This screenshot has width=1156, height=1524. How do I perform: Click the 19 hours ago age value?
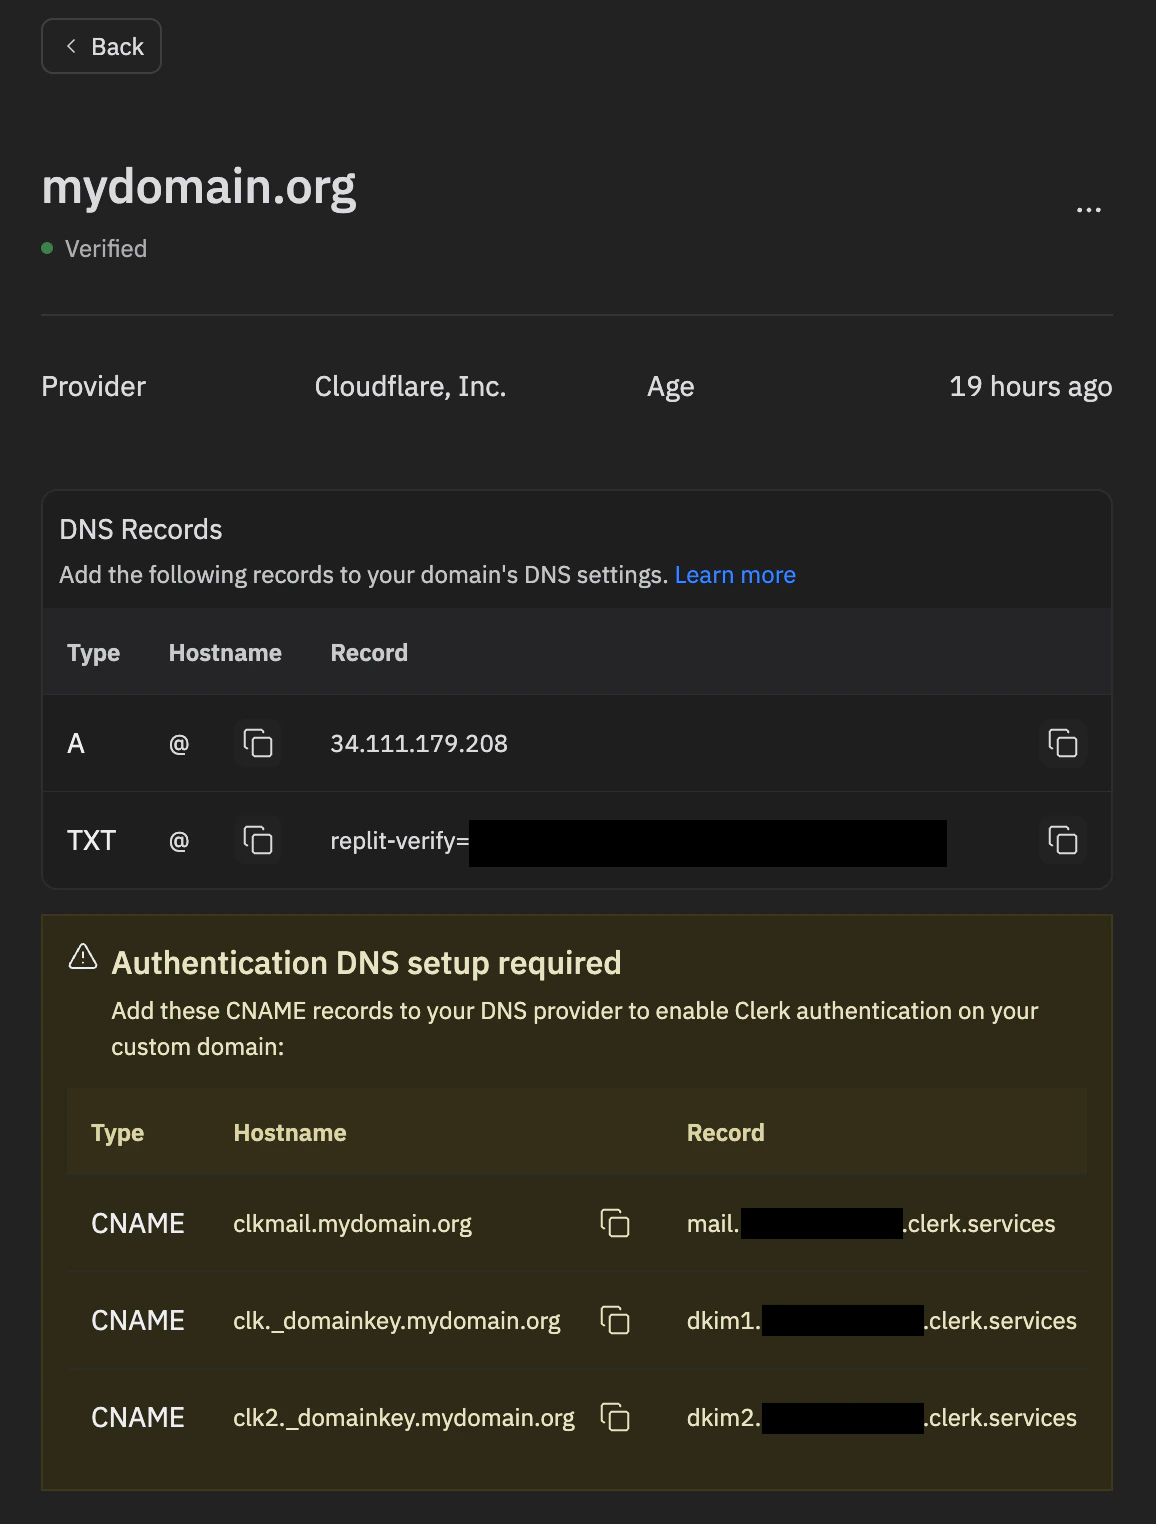coord(1031,386)
